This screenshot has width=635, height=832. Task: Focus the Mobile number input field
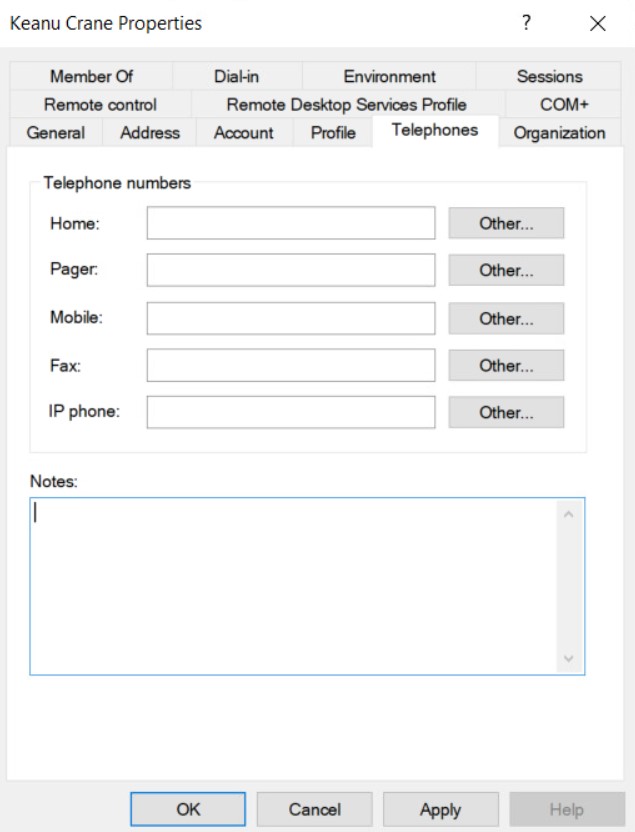[290, 318]
